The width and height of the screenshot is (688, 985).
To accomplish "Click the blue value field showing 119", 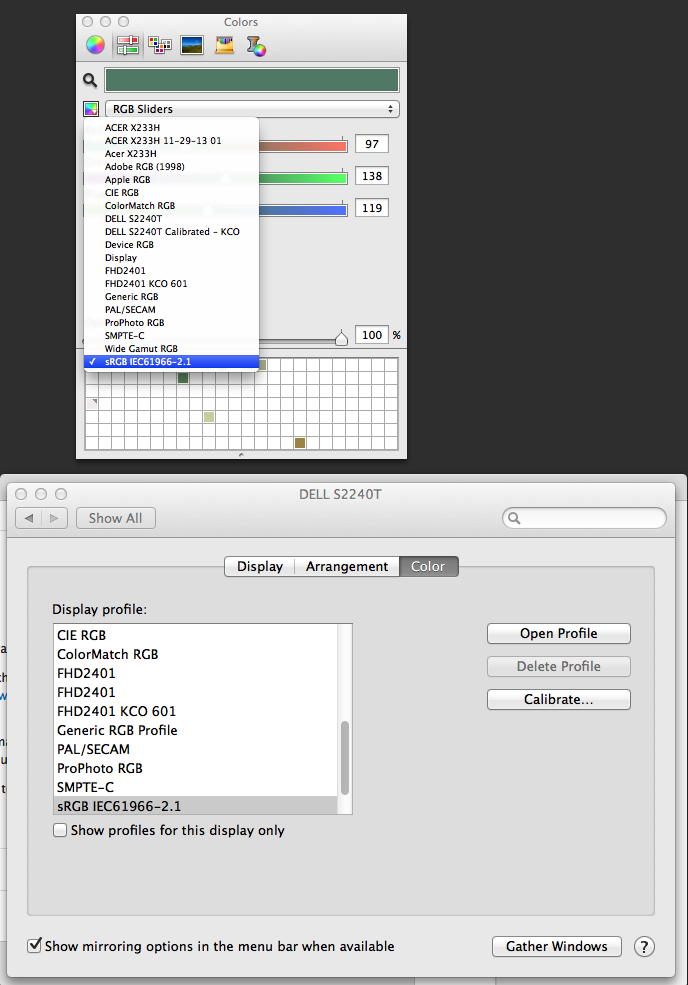I will point(372,208).
